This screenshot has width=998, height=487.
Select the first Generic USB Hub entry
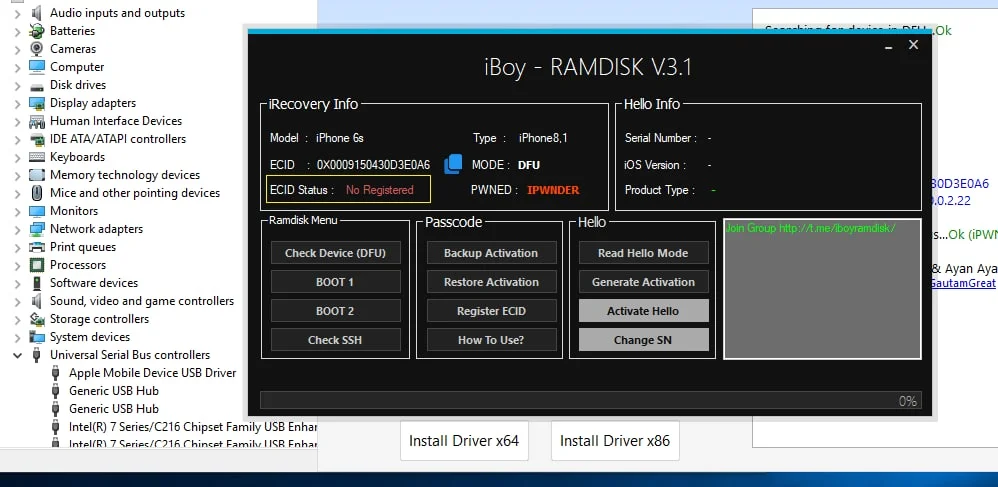[x=114, y=391]
